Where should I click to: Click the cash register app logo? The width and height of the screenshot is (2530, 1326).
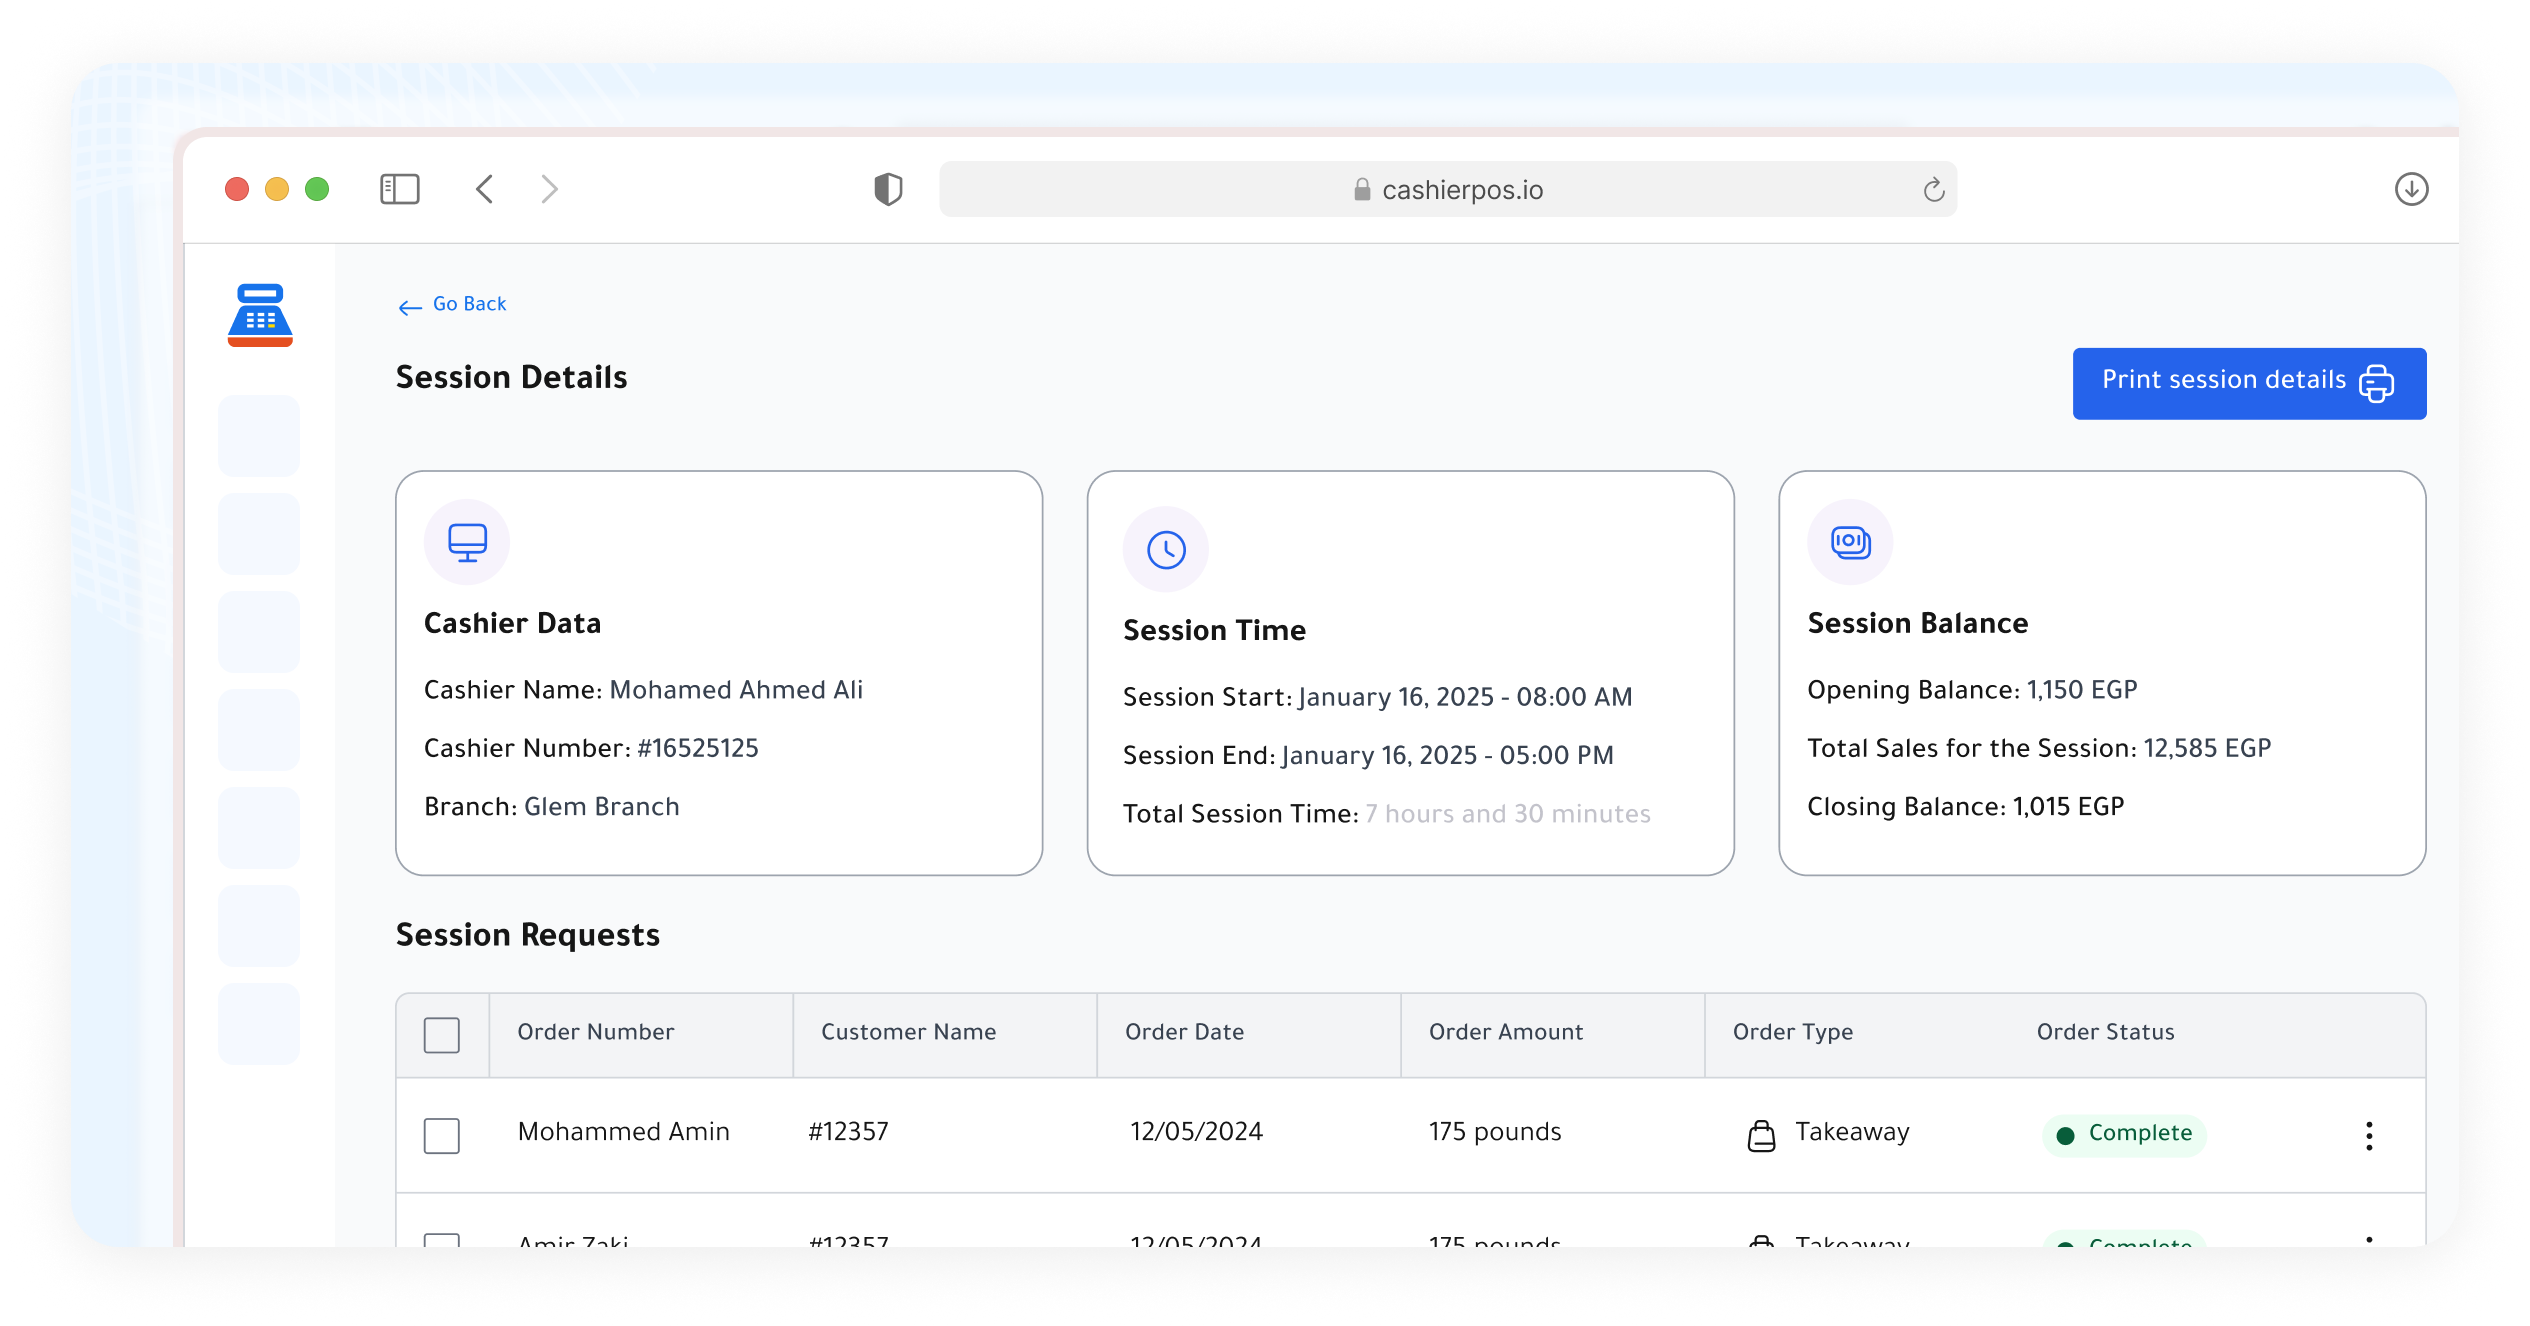coord(260,315)
